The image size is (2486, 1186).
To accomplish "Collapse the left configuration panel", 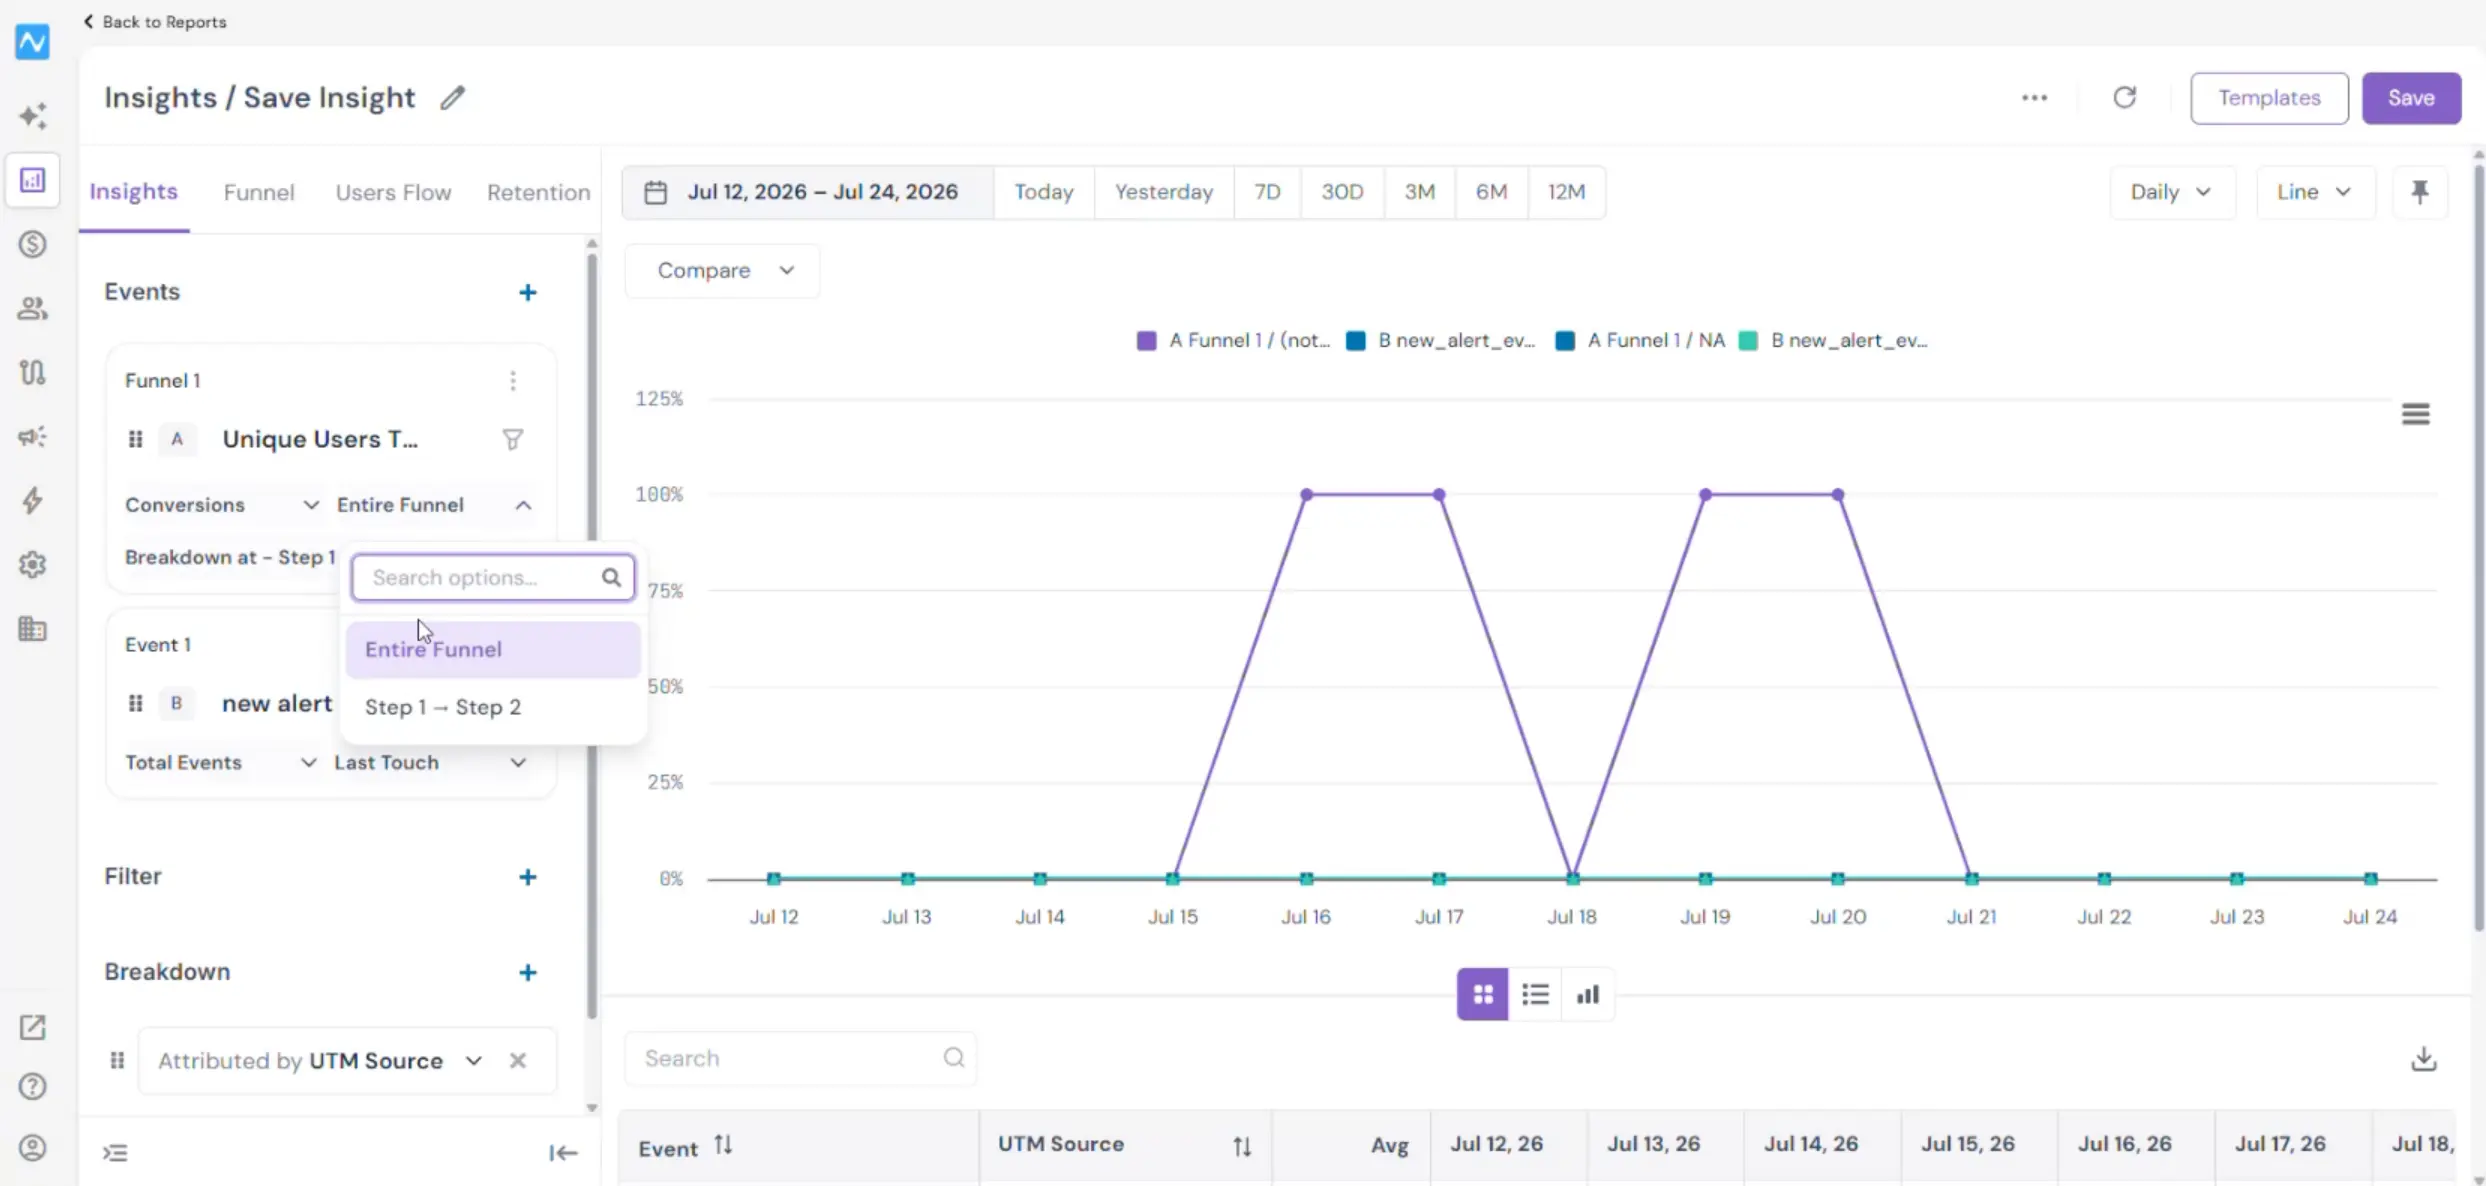I will (x=563, y=1153).
